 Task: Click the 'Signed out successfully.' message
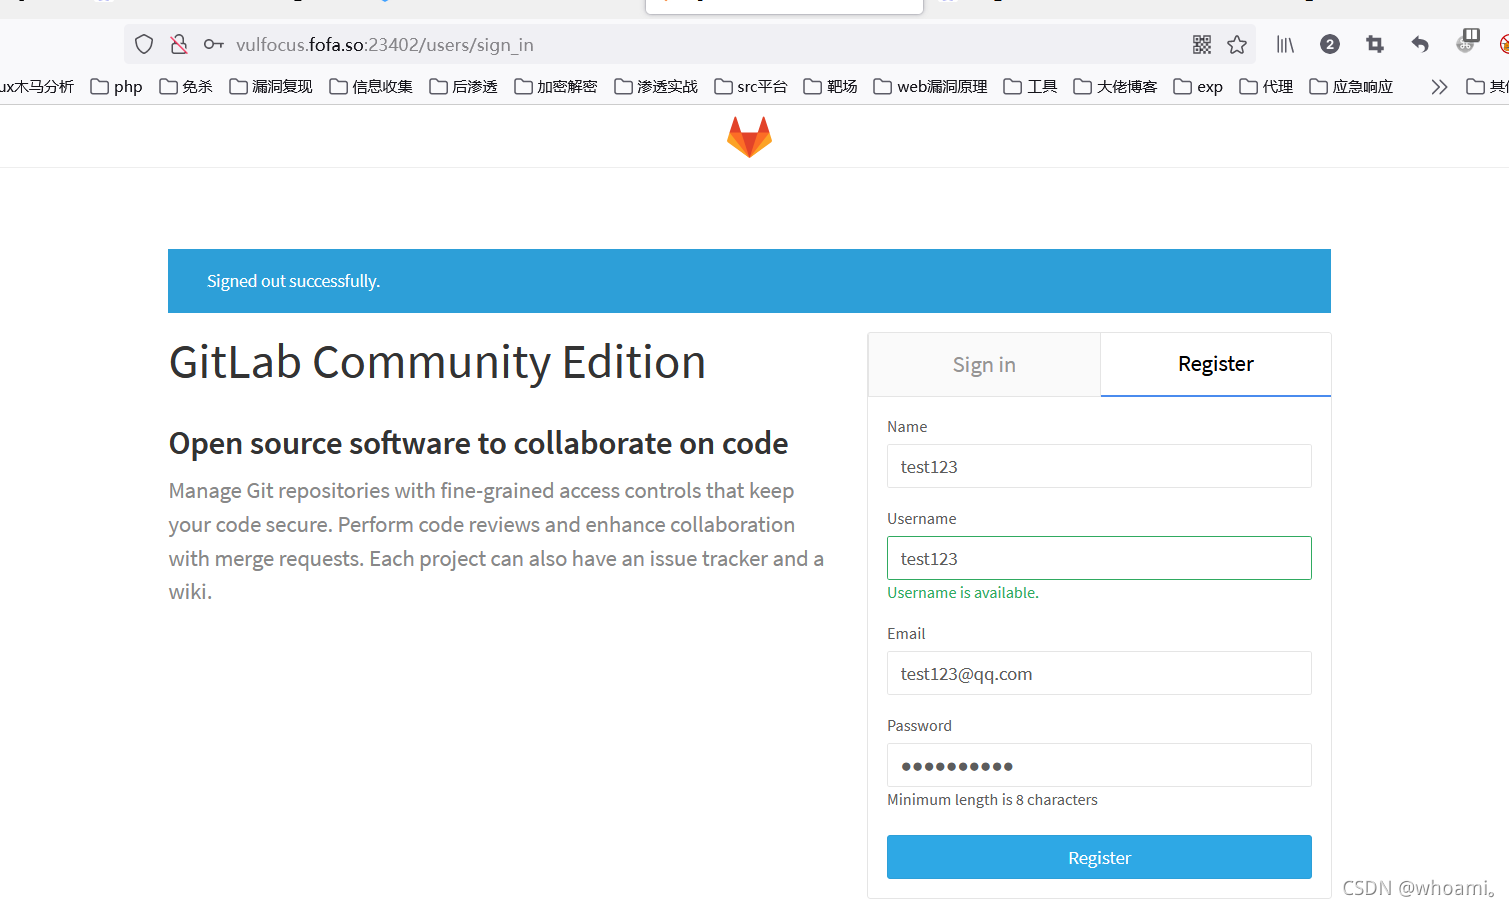293,281
